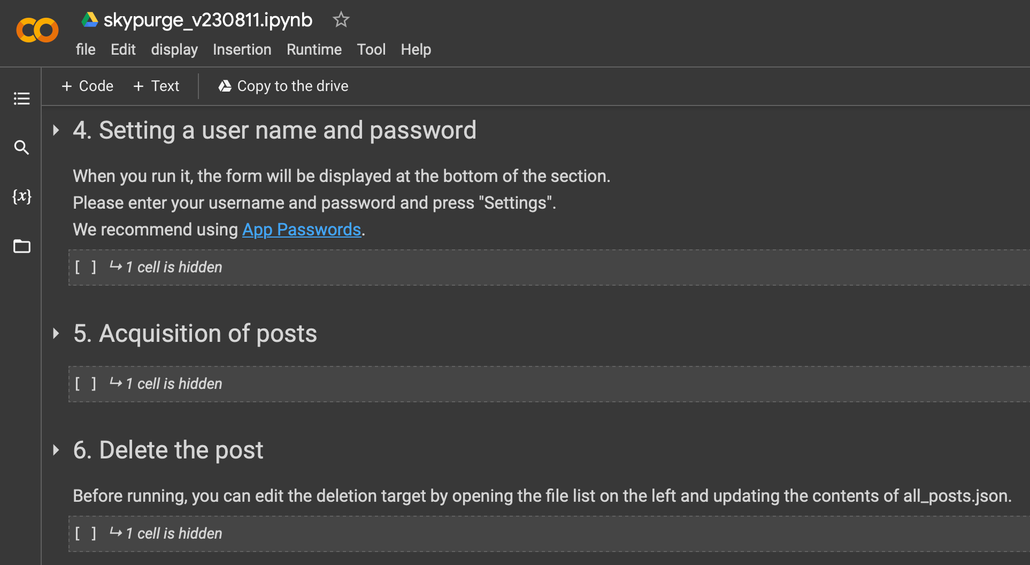Add a new Code cell
The height and width of the screenshot is (565, 1030).
point(87,86)
